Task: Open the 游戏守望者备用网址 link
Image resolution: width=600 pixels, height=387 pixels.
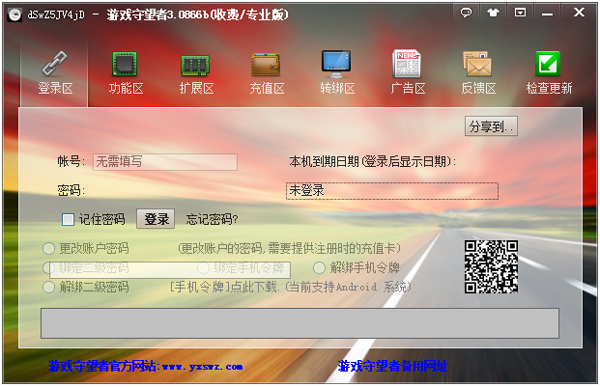Action: (393, 366)
